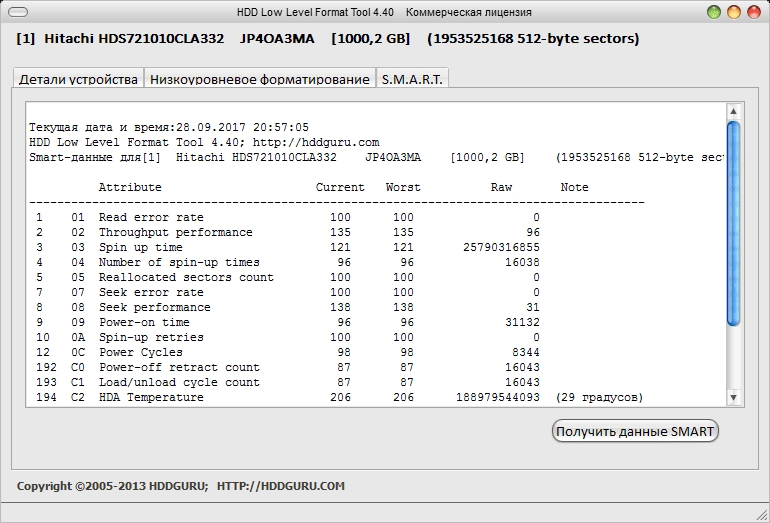Image resolution: width=770 pixels, height=523 pixels.
Task: Click the scrollbar down arrow
Action: pos(733,398)
